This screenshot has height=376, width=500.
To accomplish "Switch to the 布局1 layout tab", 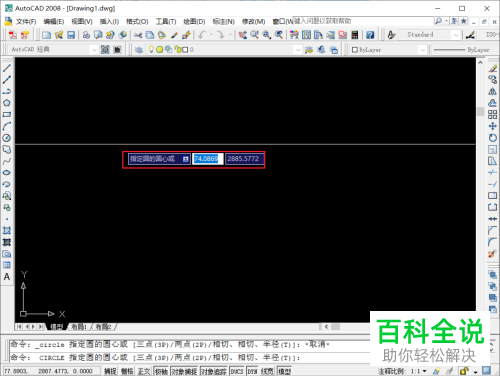I will pyautogui.click(x=79, y=327).
